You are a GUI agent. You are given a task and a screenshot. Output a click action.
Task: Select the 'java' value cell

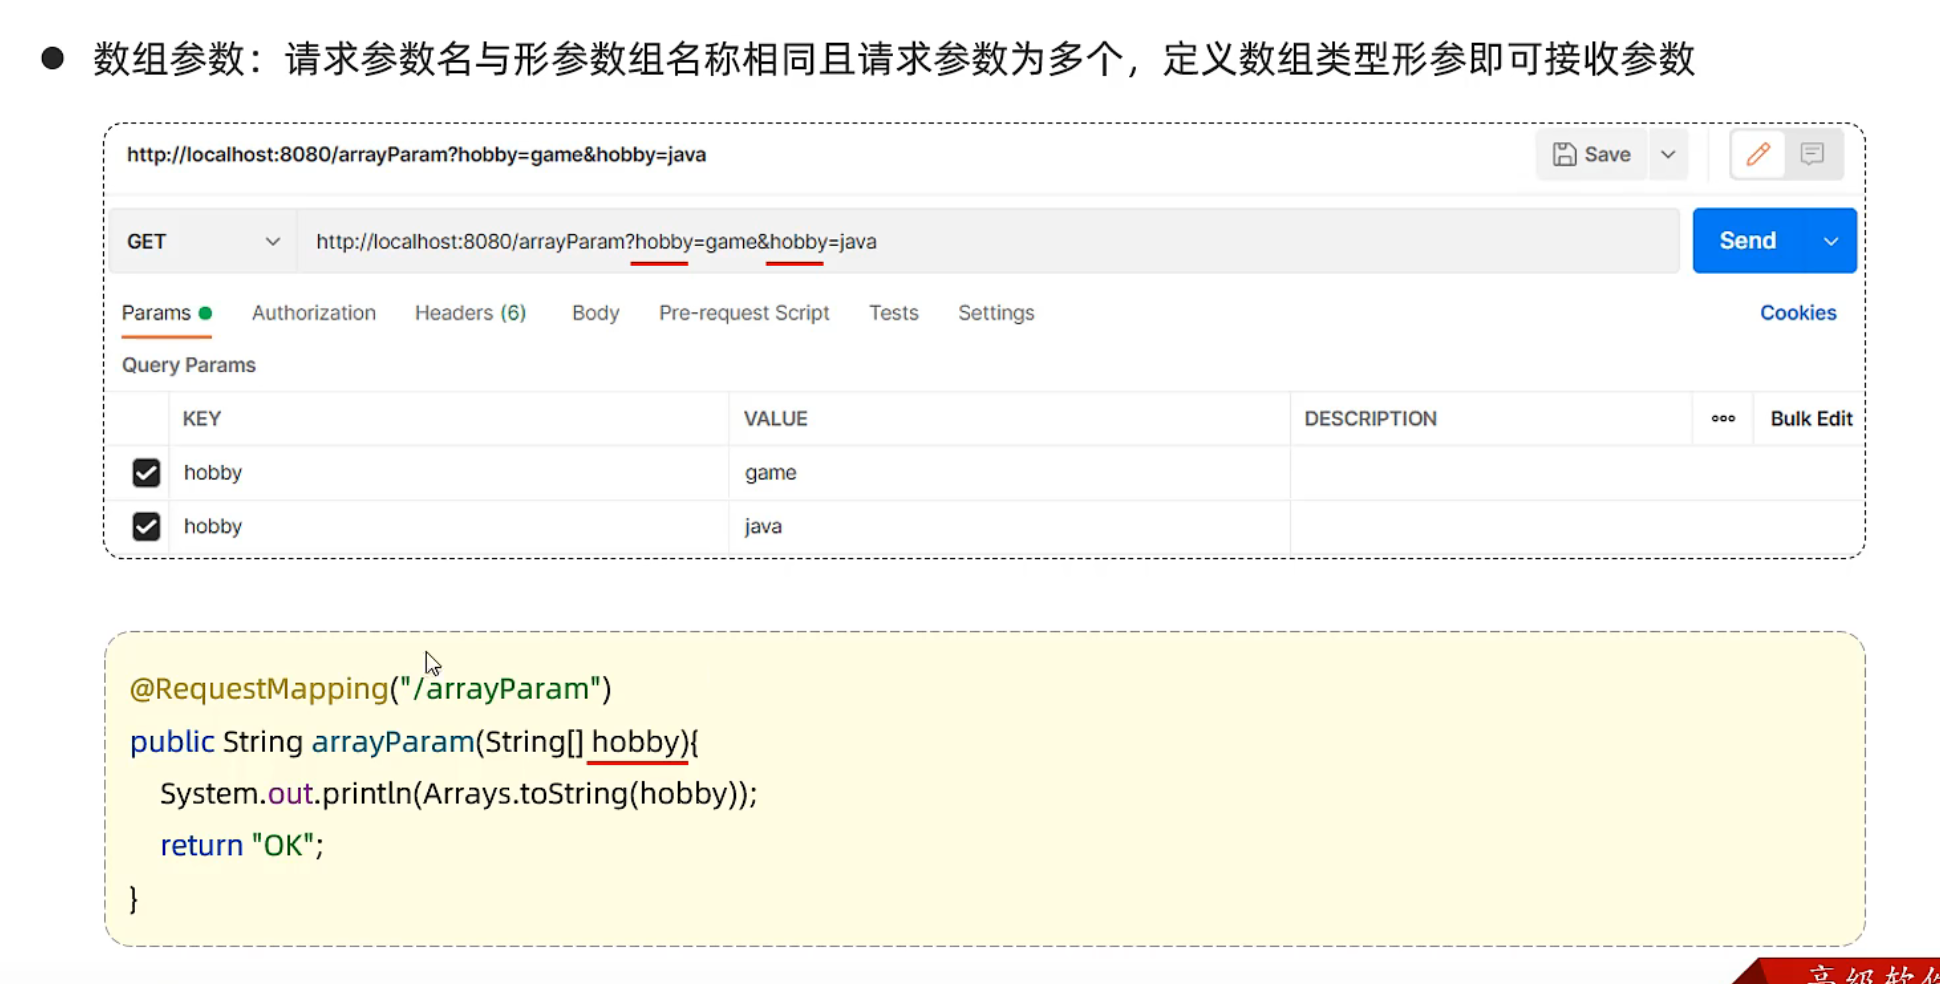point(1009,526)
